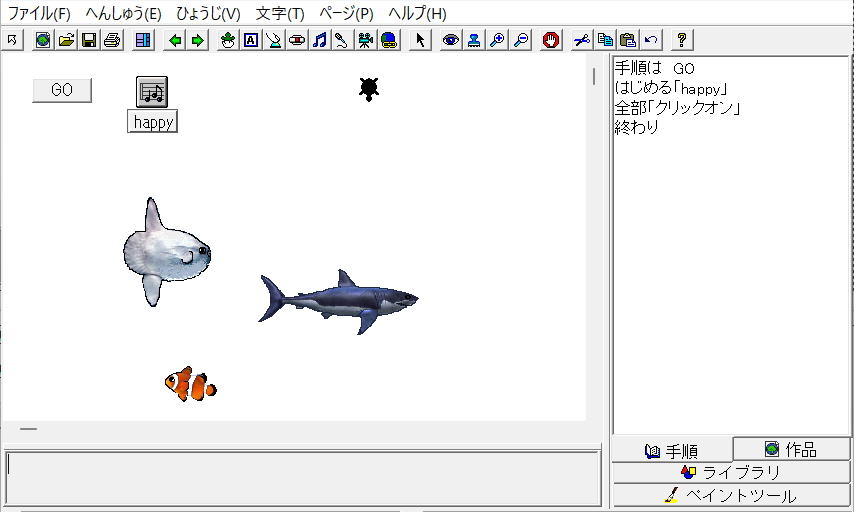The width and height of the screenshot is (854, 512).
Task: Click the page layout panel icon
Action: point(143,40)
